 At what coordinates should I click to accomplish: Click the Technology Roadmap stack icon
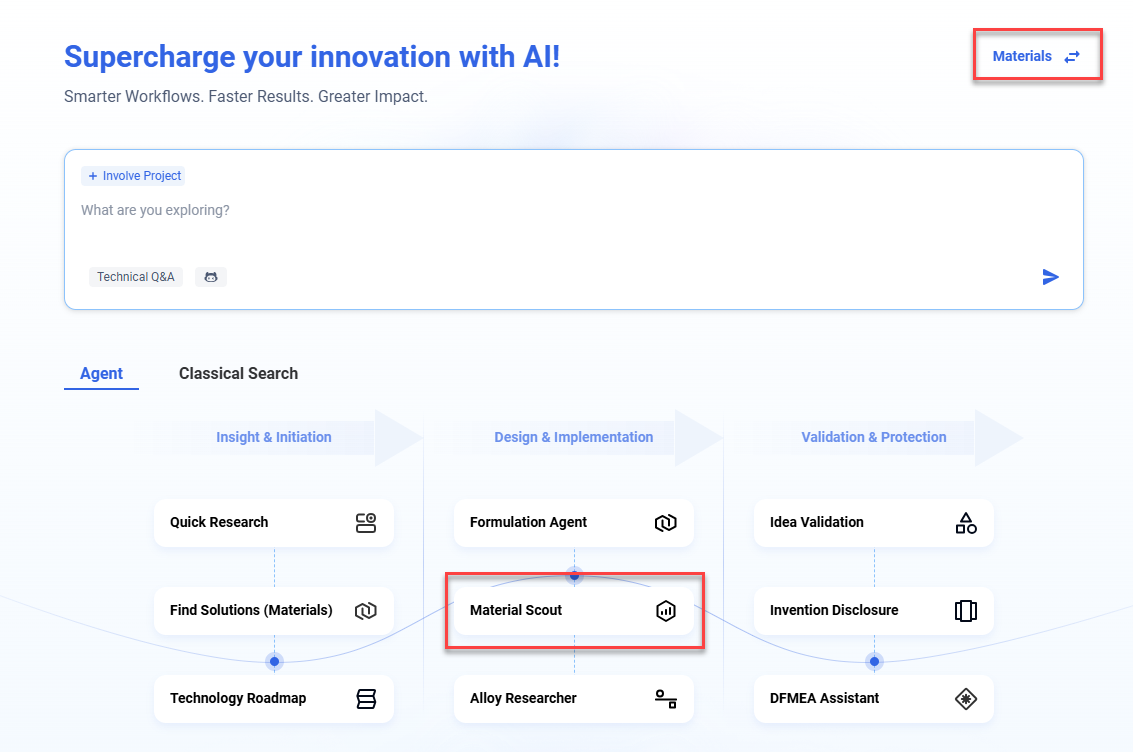pyautogui.click(x=366, y=698)
